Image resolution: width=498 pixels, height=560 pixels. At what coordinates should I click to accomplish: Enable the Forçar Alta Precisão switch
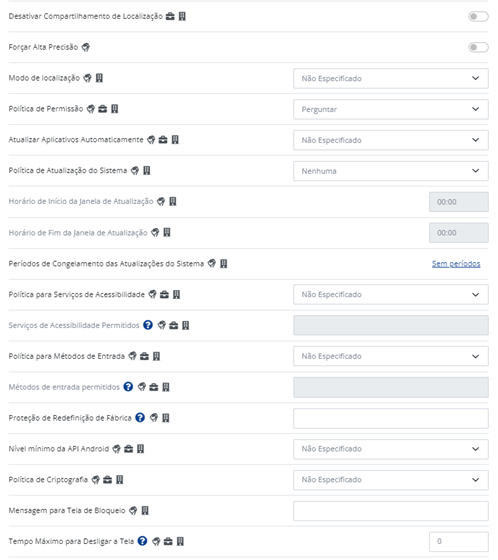478,47
